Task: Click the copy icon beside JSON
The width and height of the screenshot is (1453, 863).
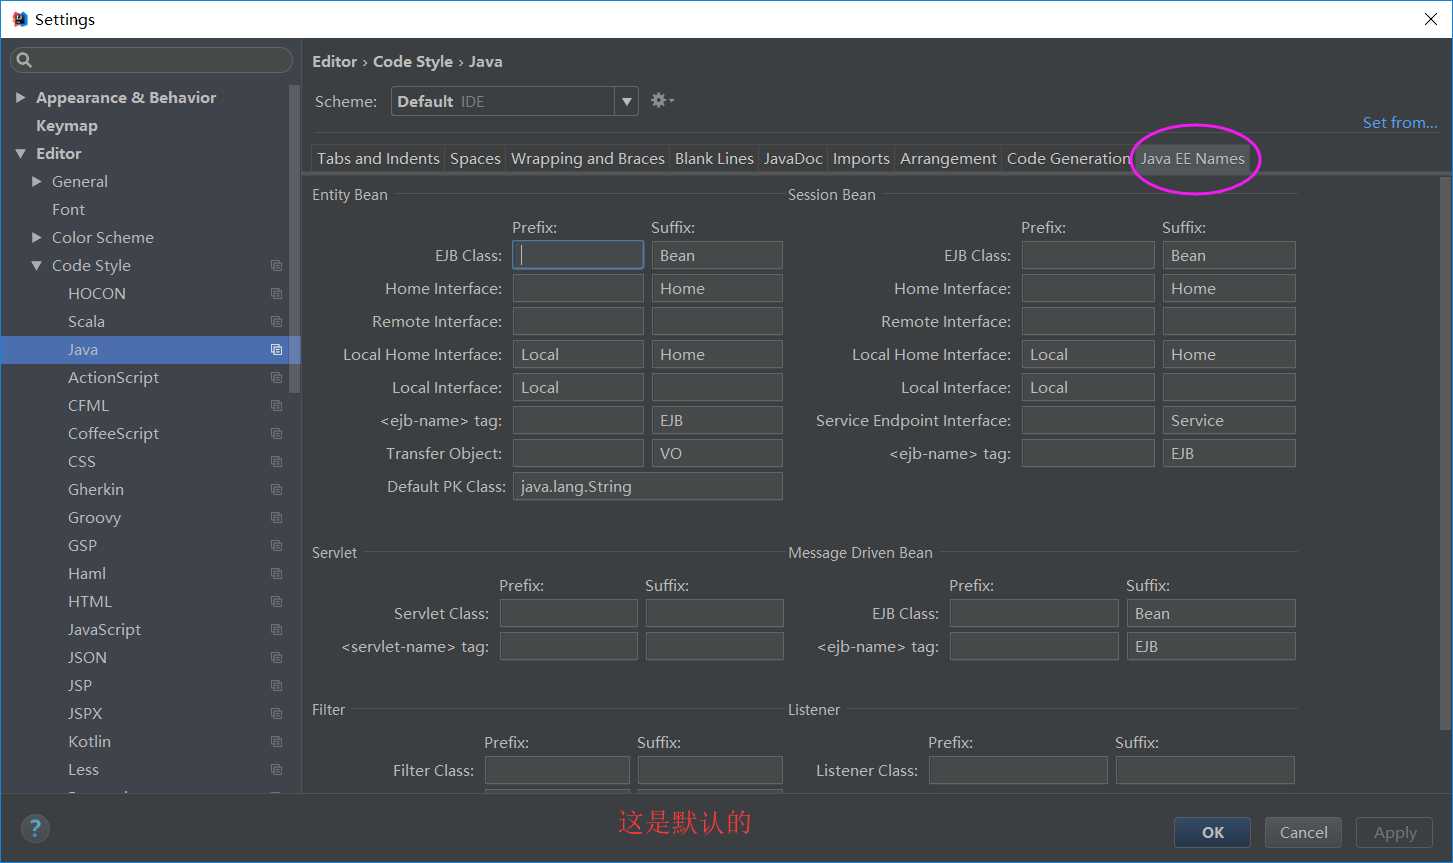Action: pos(277,657)
